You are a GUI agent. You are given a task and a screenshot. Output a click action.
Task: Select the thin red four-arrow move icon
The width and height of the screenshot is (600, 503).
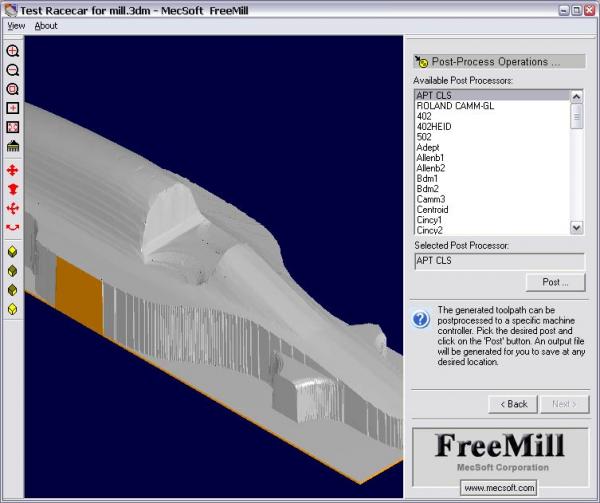13,208
